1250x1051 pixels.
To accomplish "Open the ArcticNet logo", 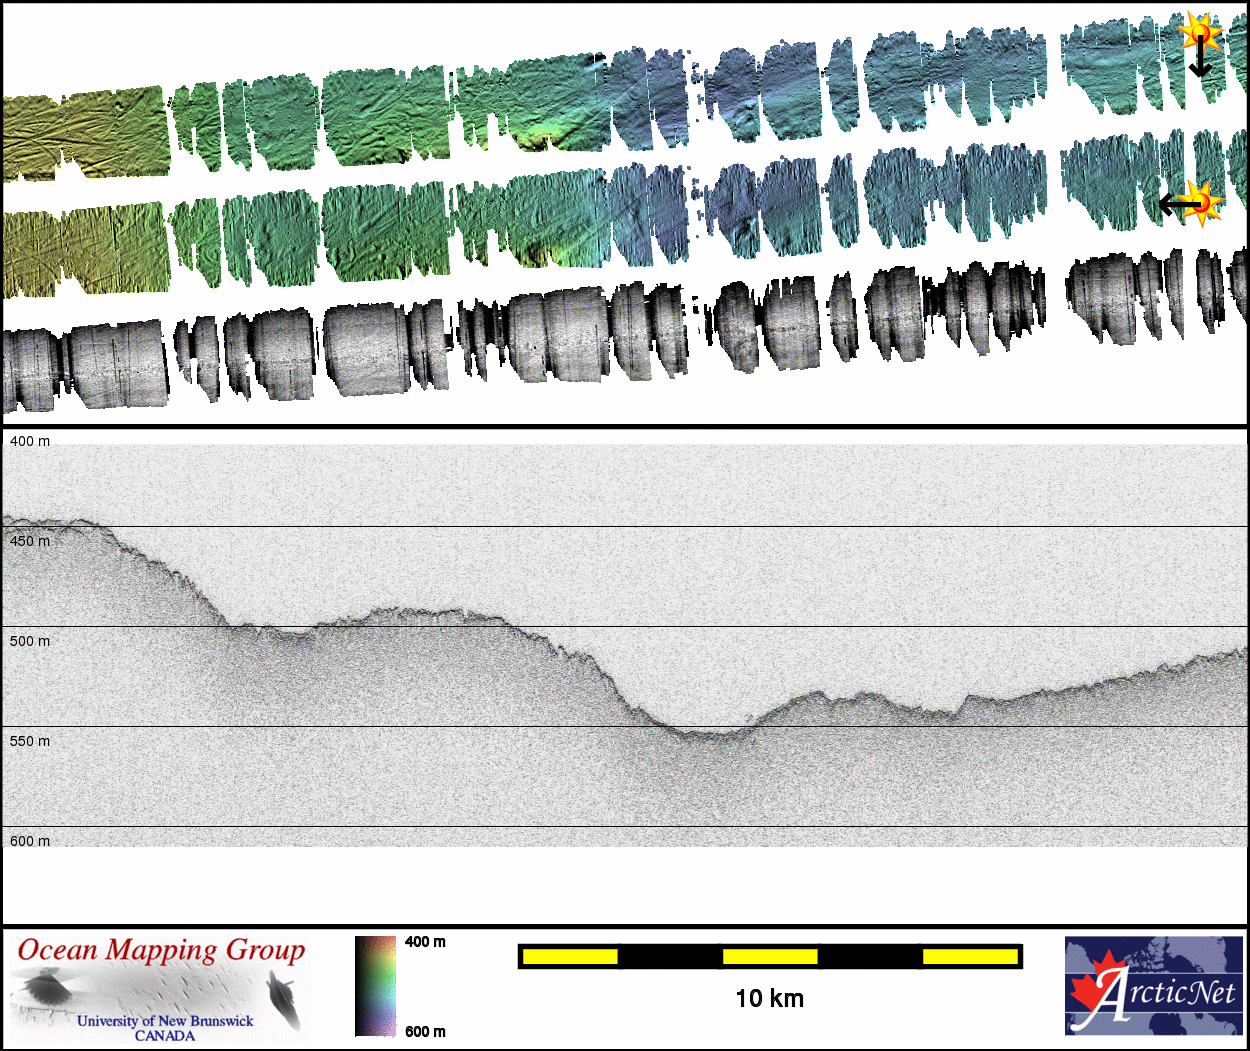I will click(1154, 985).
